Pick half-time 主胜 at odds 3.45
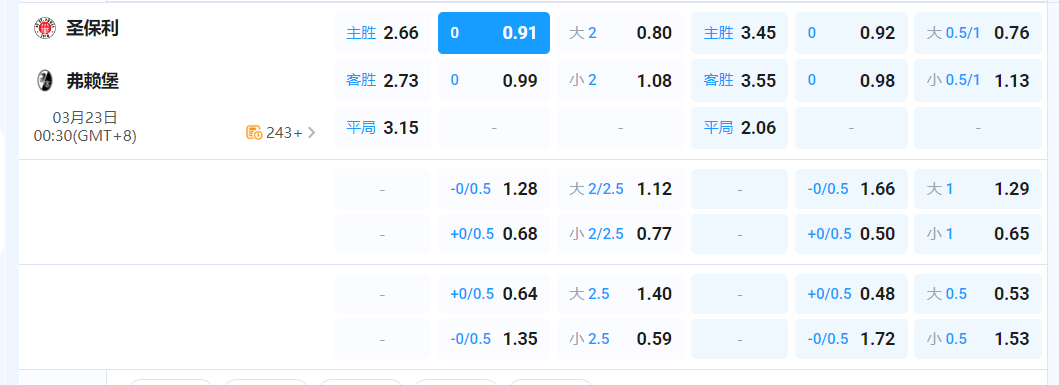1059x385 pixels. pyautogui.click(x=739, y=33)
